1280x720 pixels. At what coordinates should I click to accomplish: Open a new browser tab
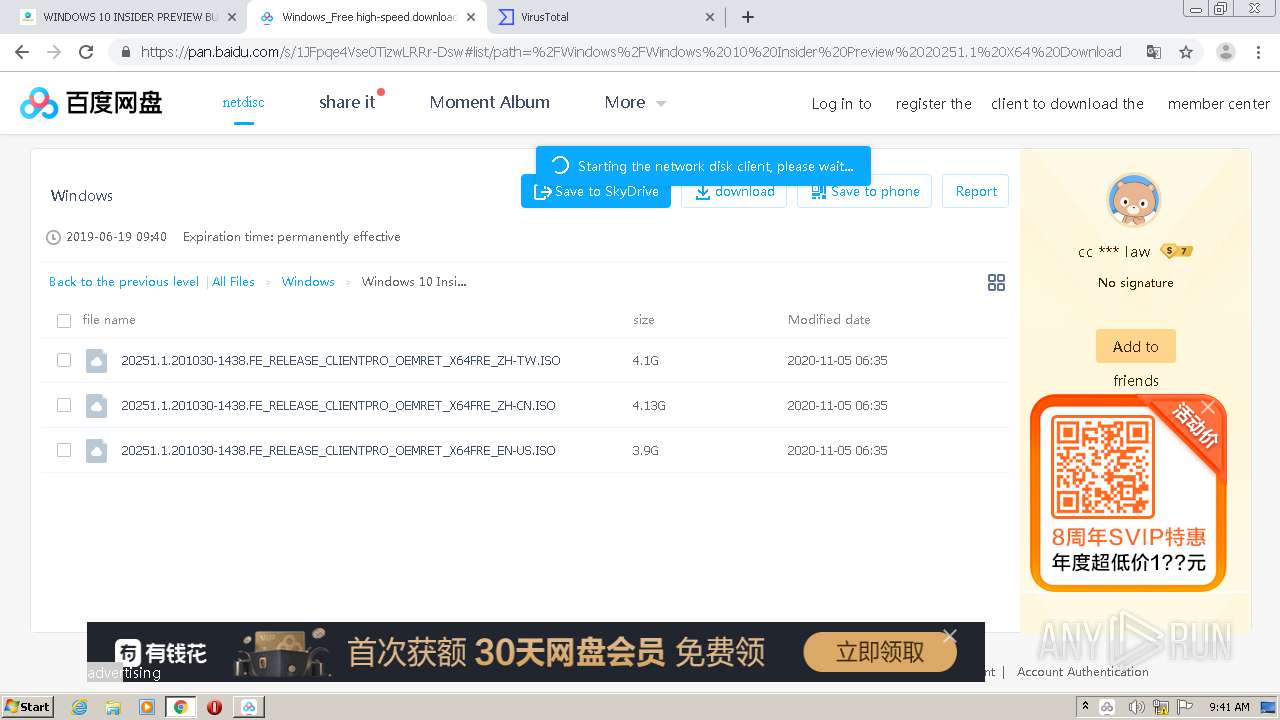[748, 17]
